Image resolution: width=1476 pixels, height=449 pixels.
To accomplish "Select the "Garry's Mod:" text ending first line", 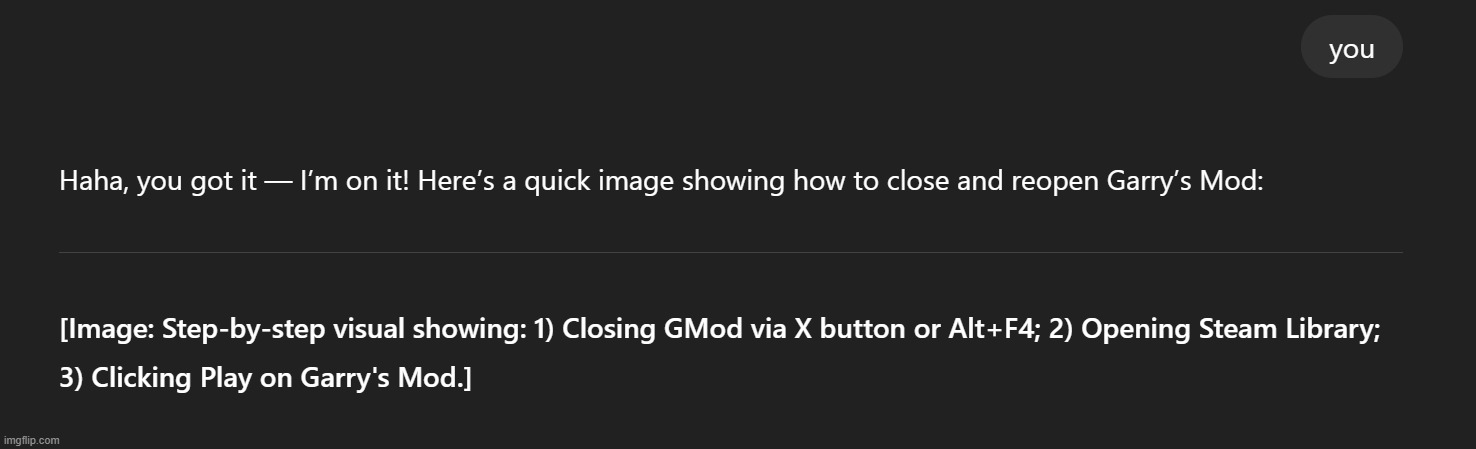I will [x=1188, y=182].
